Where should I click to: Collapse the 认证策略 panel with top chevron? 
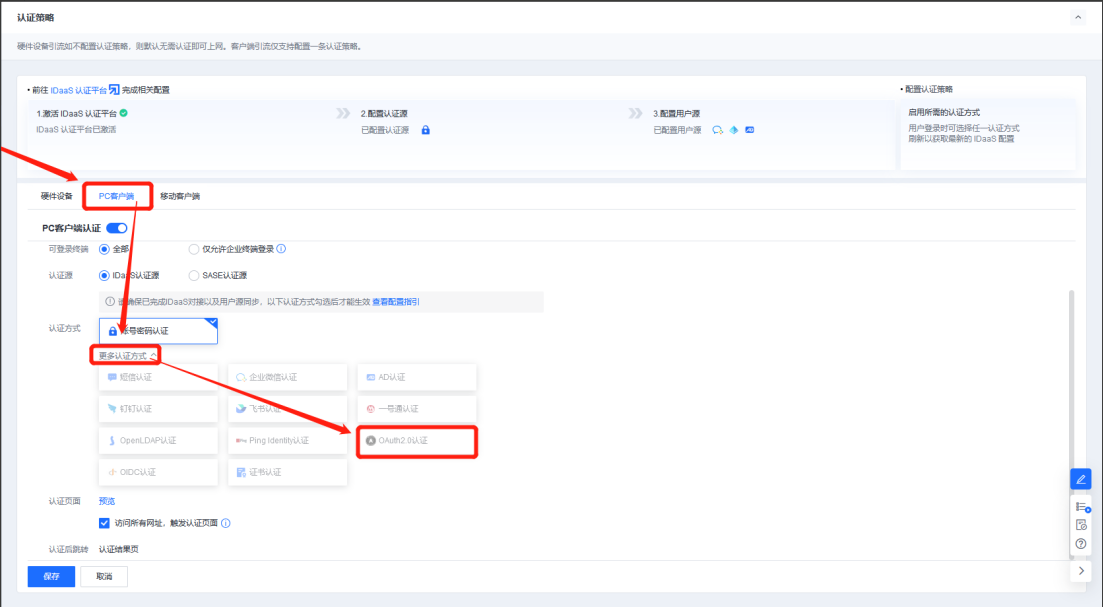[x=1077, y=18]
